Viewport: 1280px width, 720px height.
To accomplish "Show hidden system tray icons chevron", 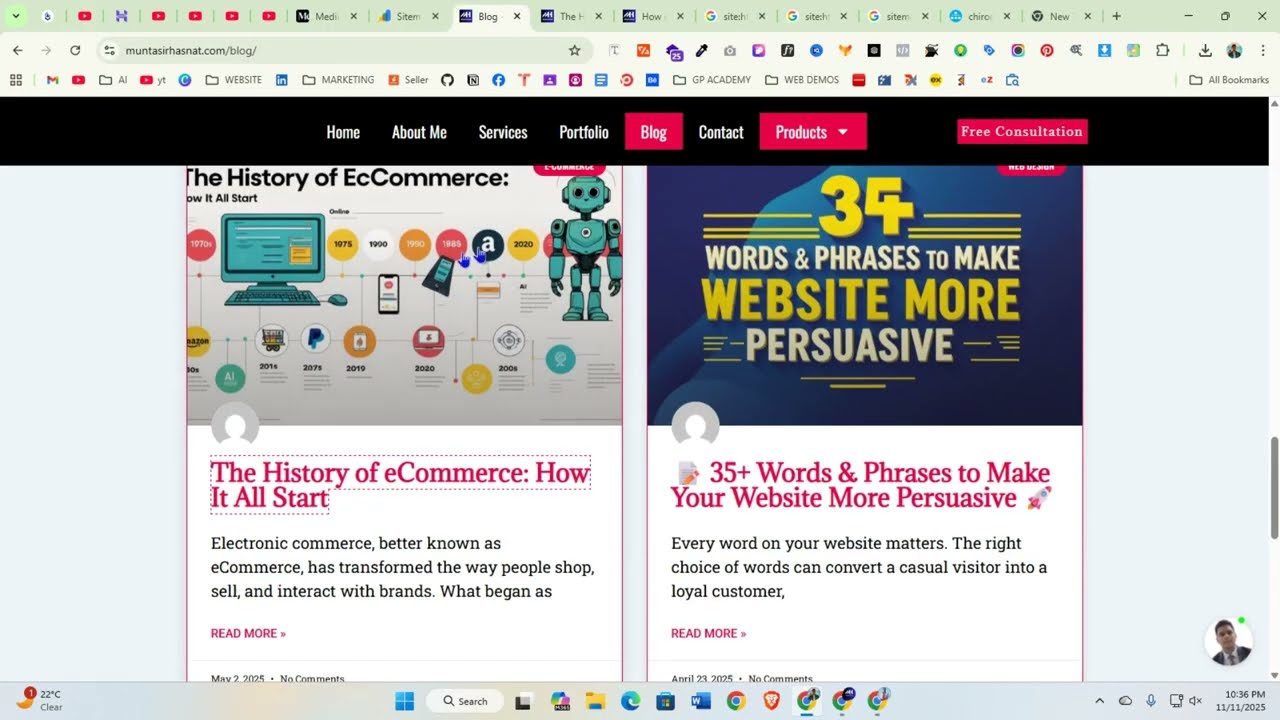I will click(x=1099, y=701).
